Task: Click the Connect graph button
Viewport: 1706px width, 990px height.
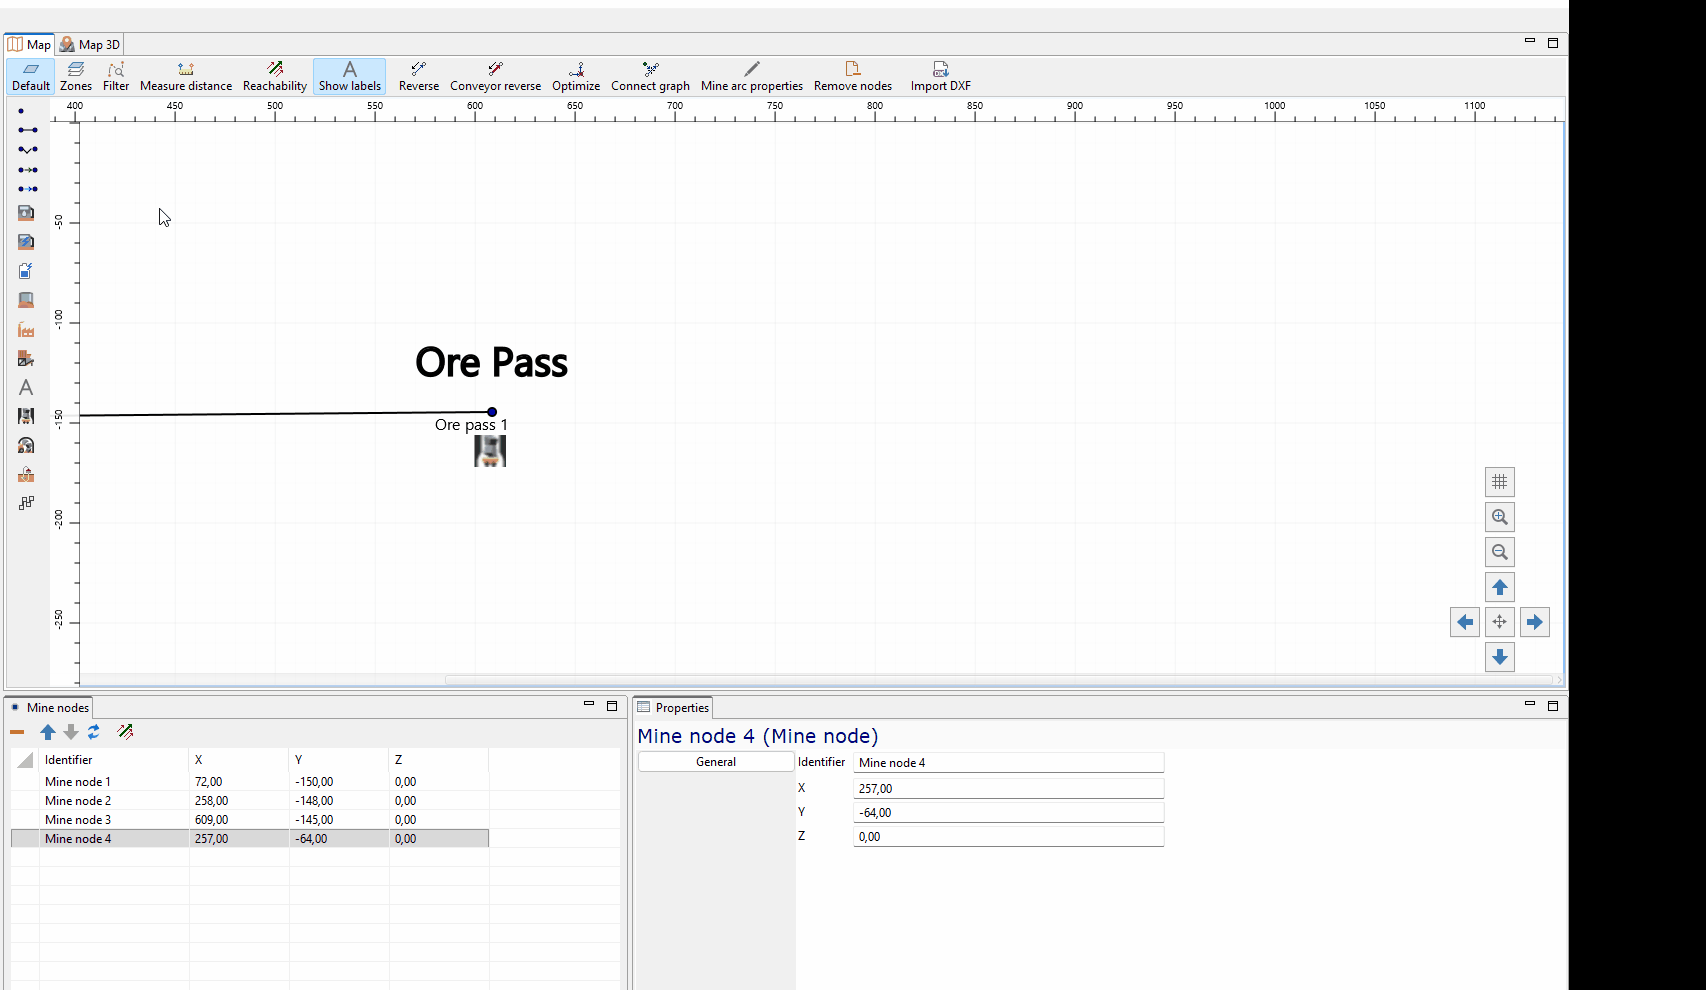Action: click(x=651, y=76)
